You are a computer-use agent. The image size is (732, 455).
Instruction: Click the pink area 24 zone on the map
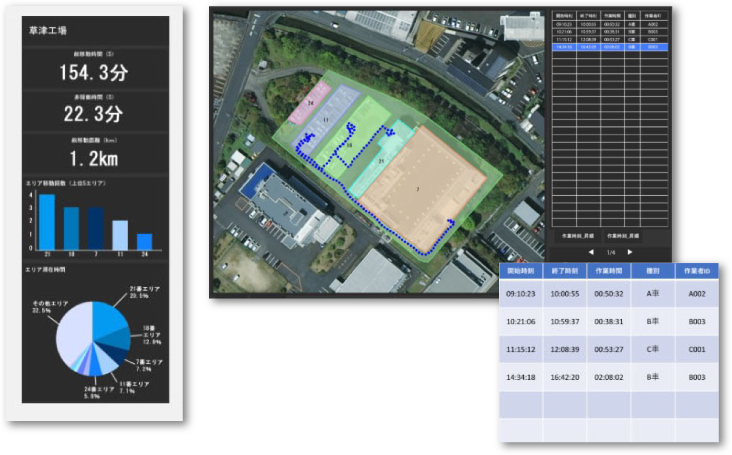311,104
